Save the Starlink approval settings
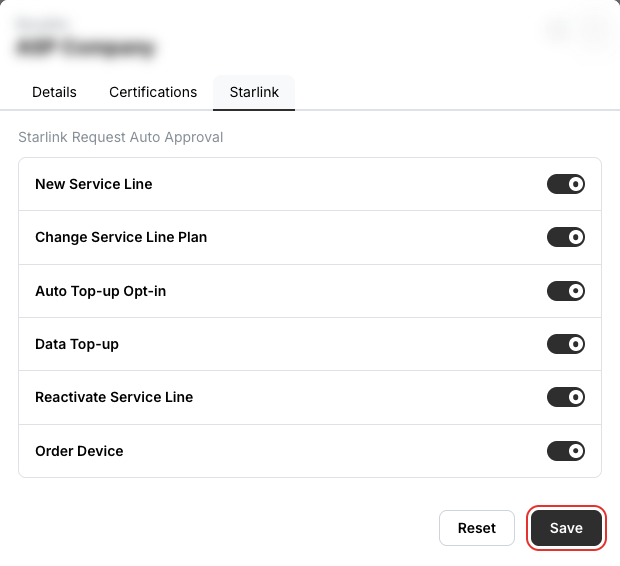 566,528
